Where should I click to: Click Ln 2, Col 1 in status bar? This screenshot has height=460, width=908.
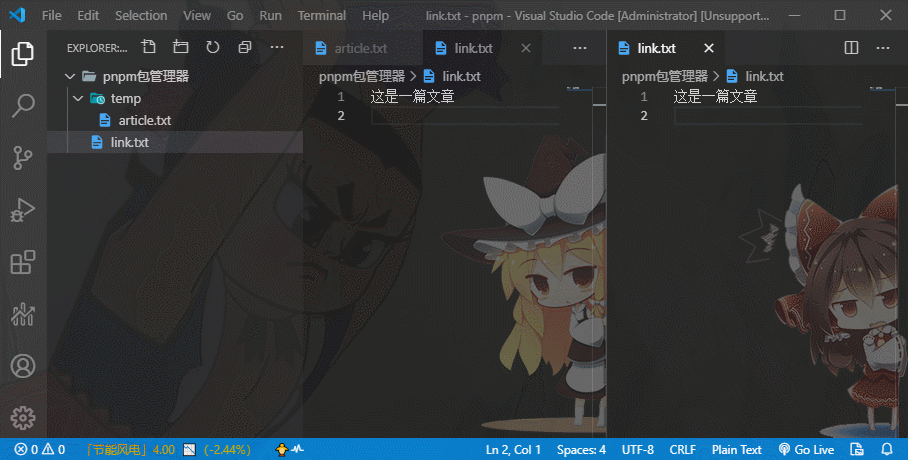pos(513,450)
